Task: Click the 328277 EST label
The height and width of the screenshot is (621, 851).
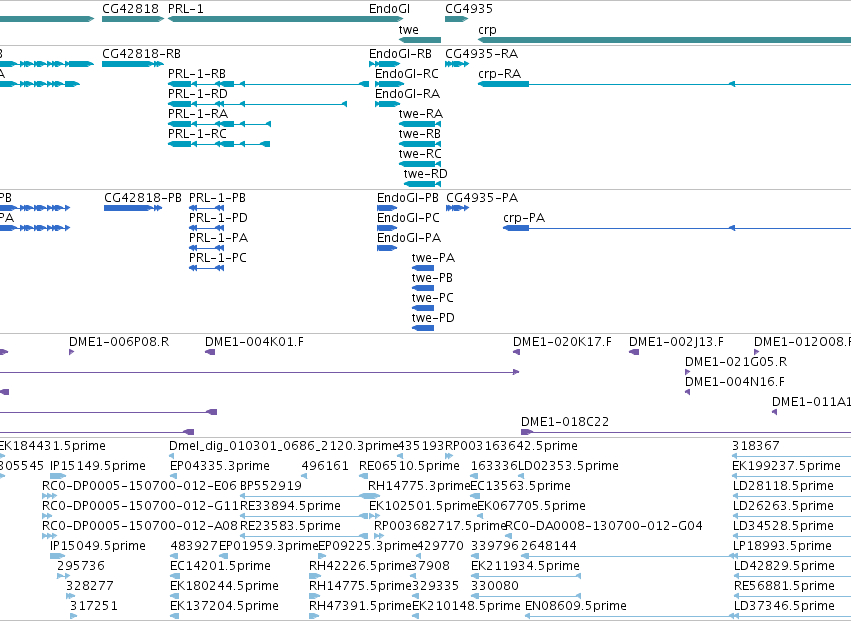Action: coord(90,586)
